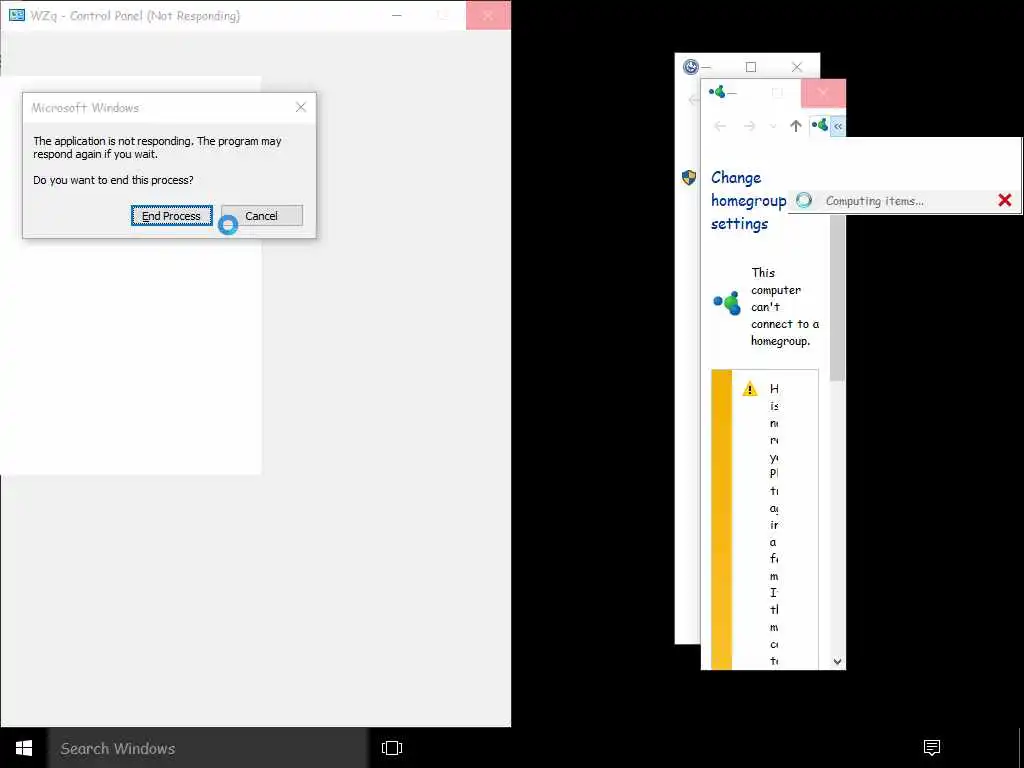Click the HomeGroup address bar icon
Viewport: 1024px width, 768px height.
pos(820,125)
